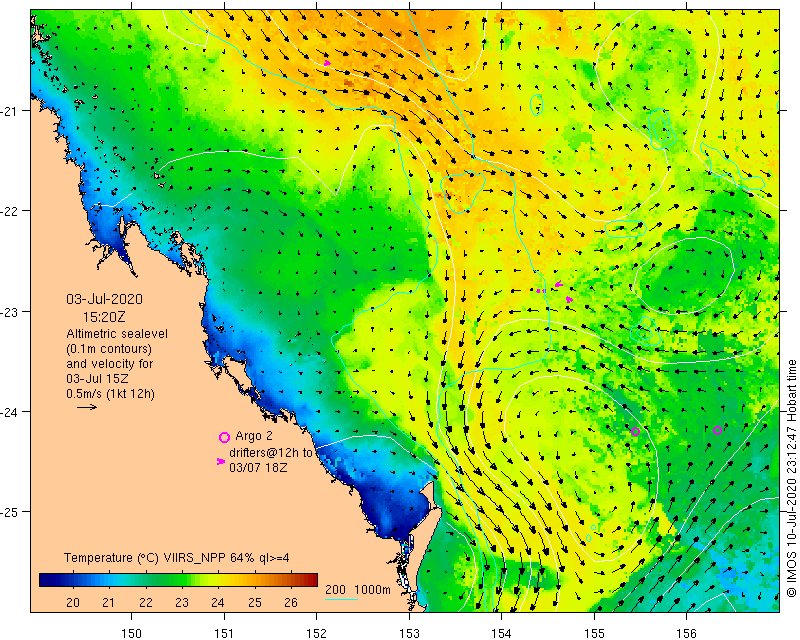Click the longitude axis label '154'
The width and height of the screenshot is (800, 640).
pyautogui.click(x=502, y=633)
